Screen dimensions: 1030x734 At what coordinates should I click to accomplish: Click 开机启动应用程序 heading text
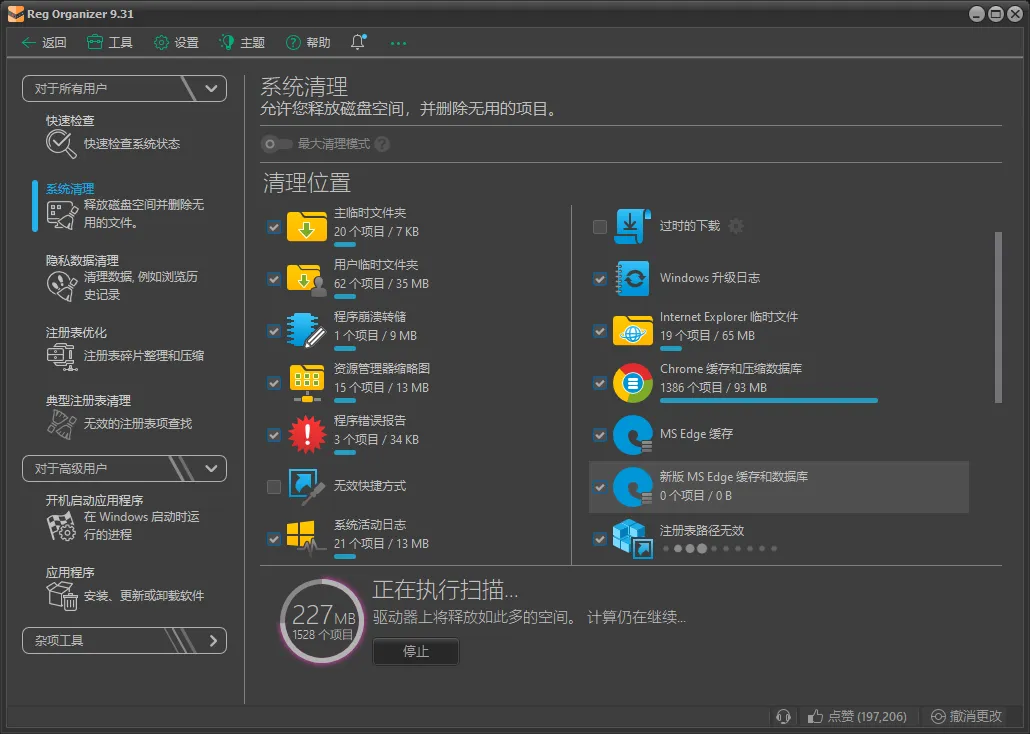pyautogui.click(x=95, y=500)
